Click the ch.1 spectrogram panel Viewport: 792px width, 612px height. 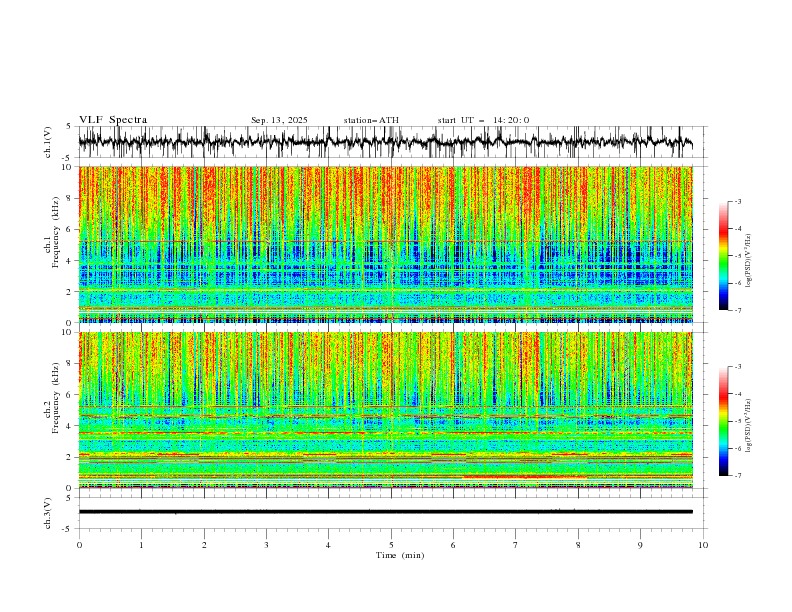[386, 244]
